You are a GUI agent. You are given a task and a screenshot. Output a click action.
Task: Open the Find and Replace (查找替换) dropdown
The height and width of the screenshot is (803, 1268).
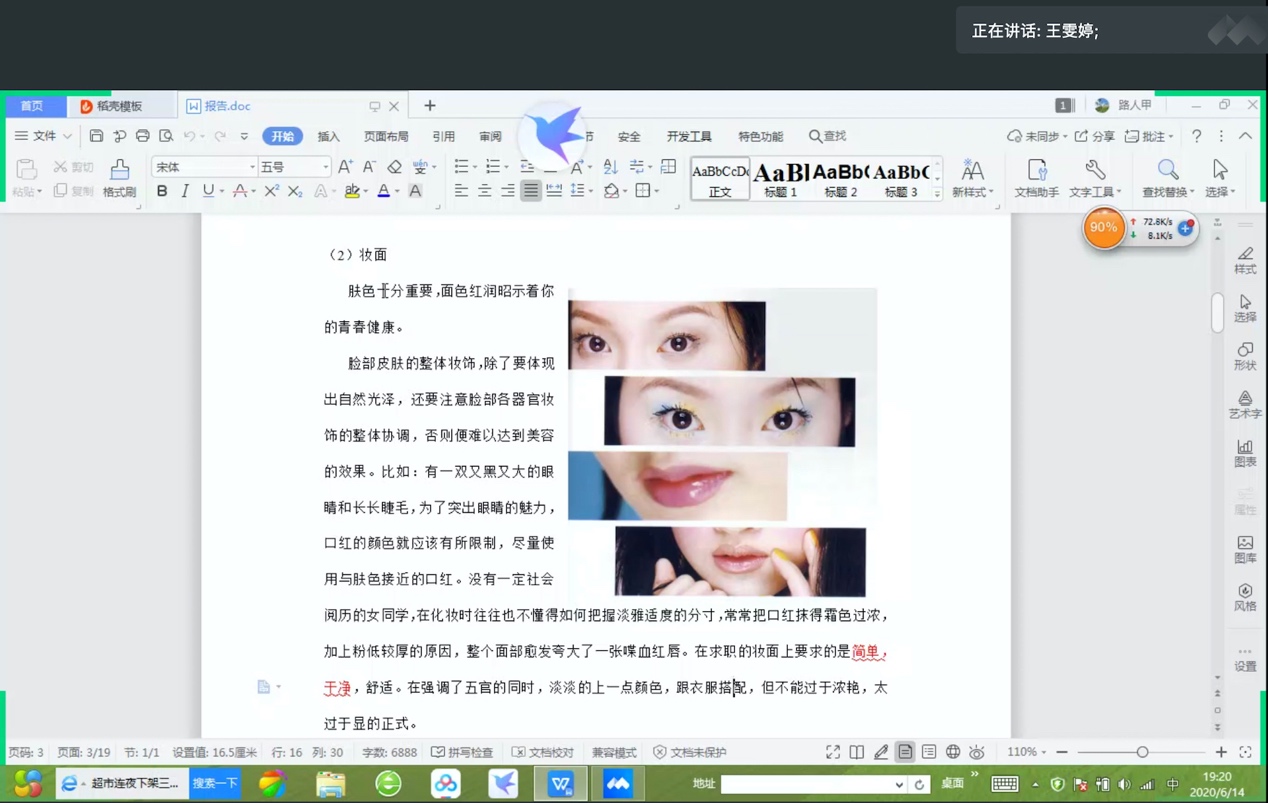1166,178
